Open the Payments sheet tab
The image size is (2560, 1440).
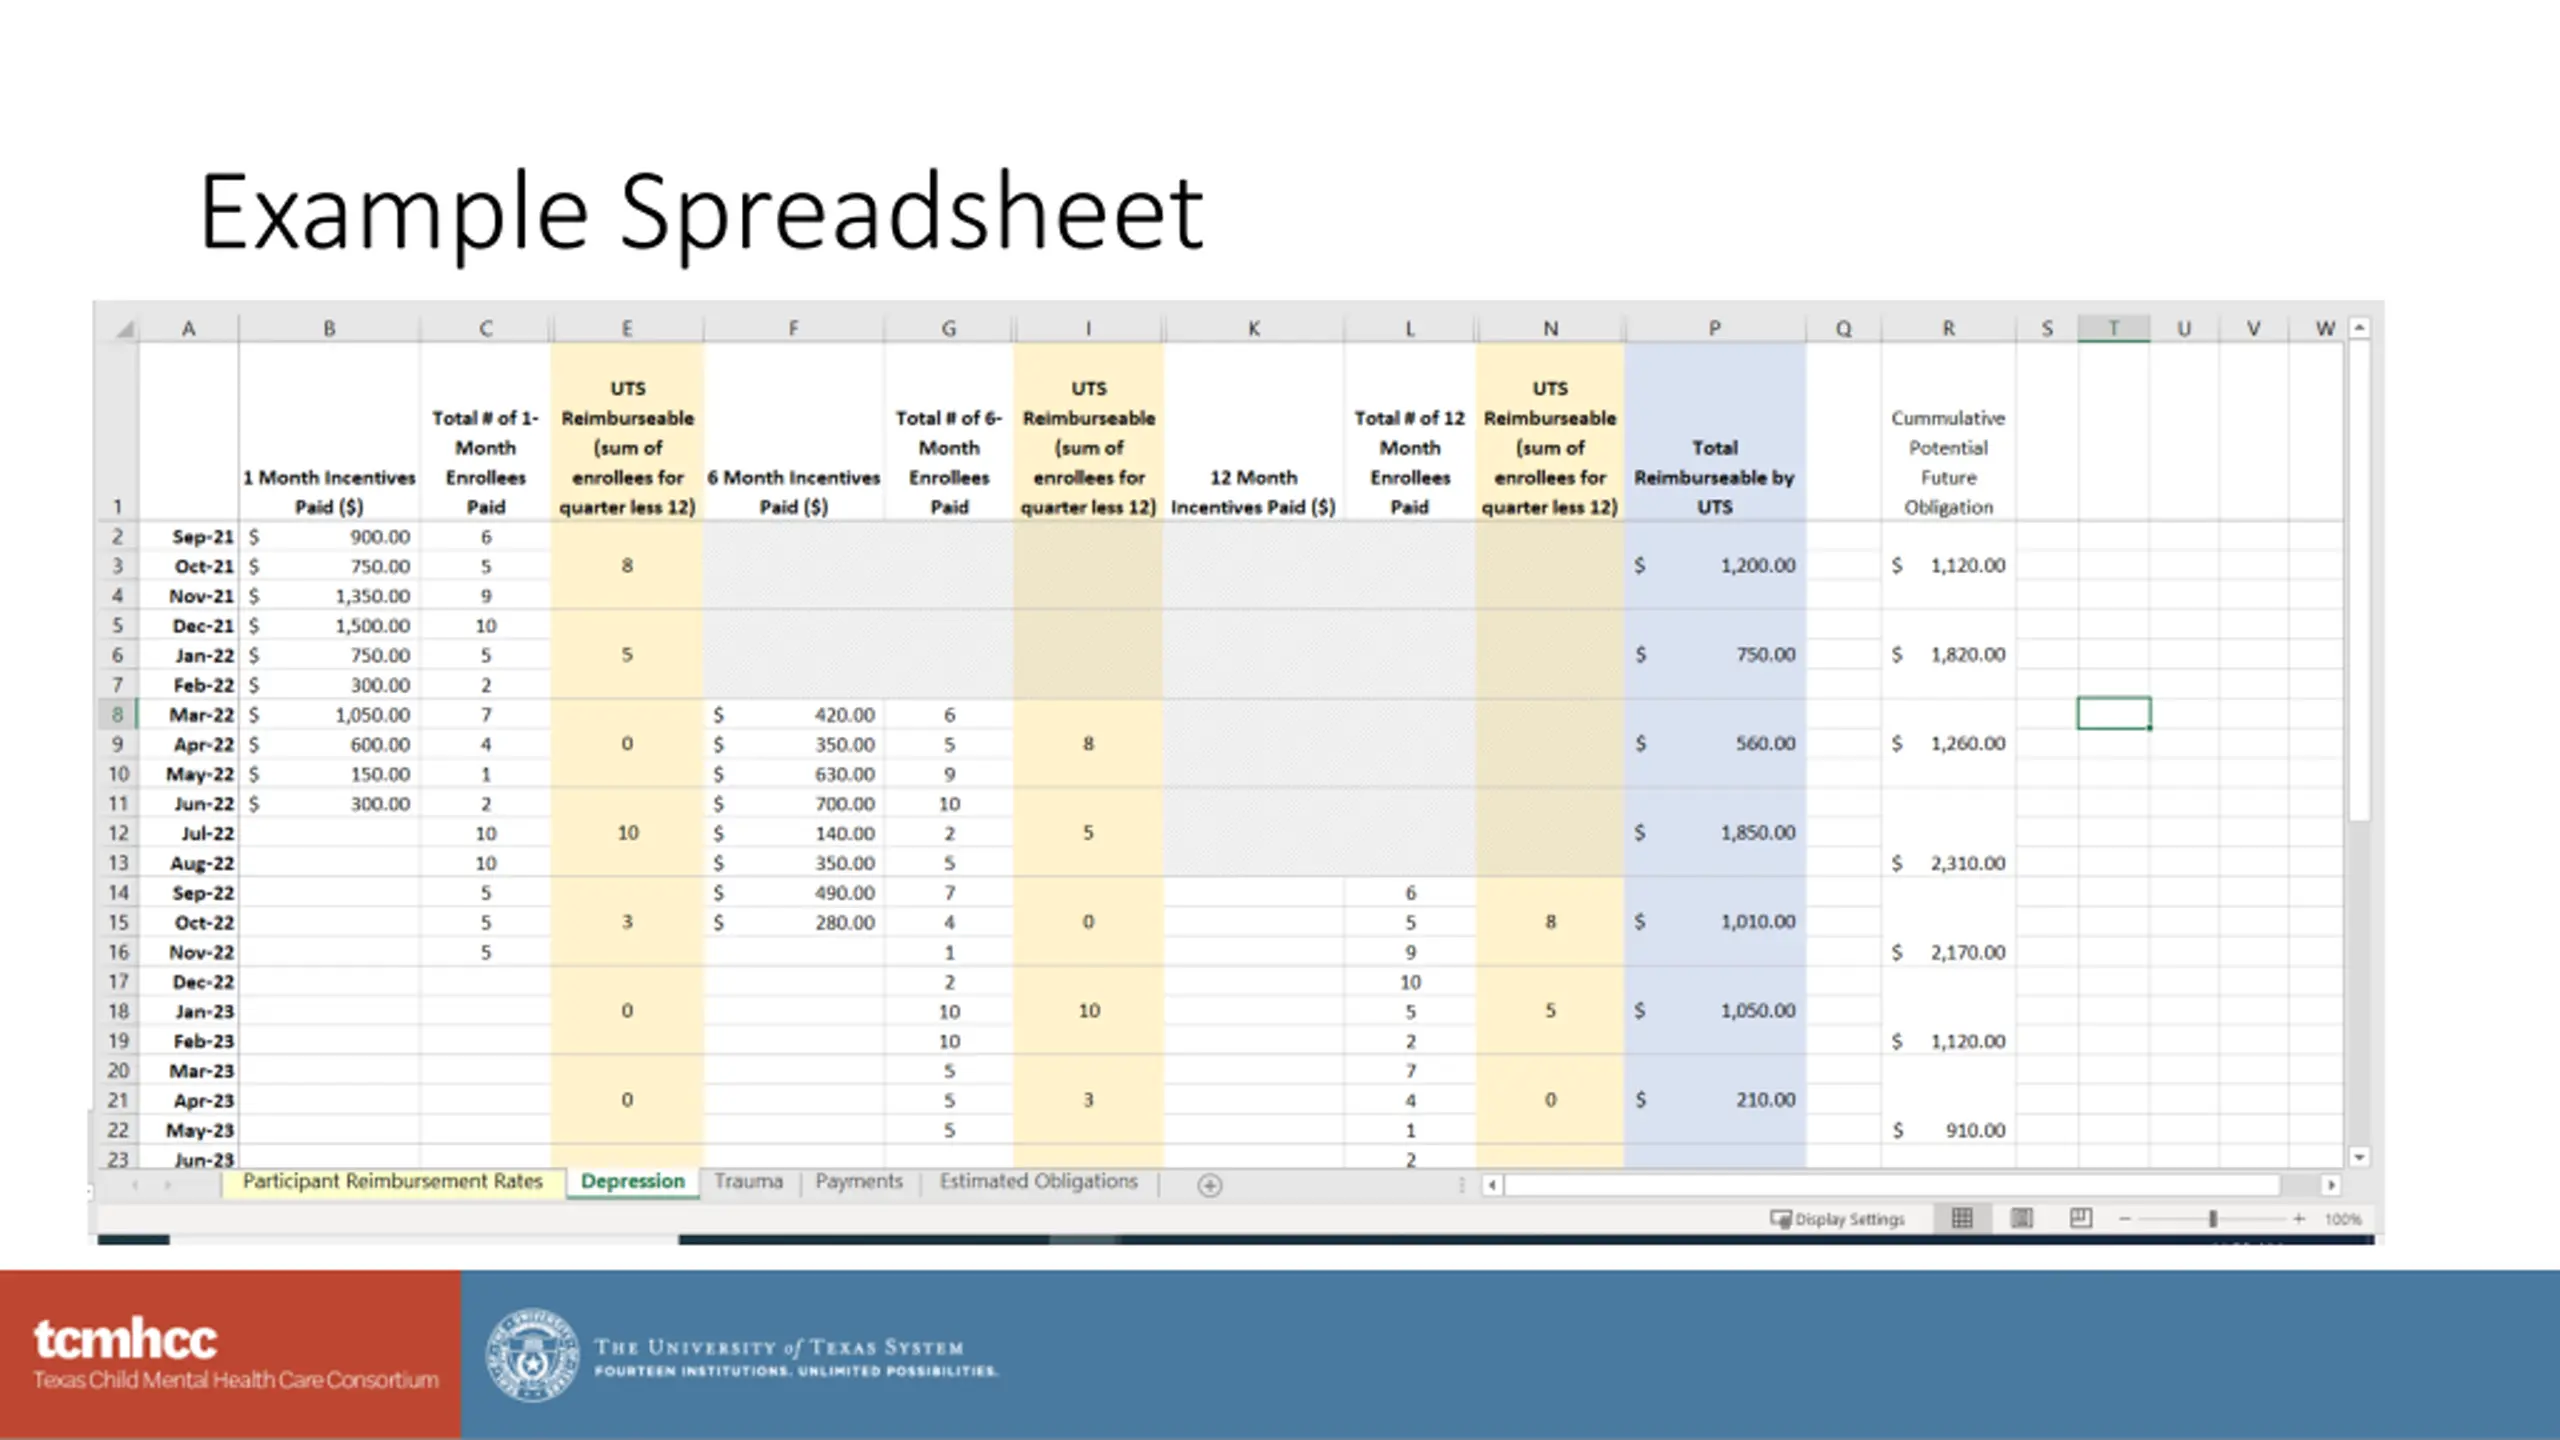(x=859, y=1182)
